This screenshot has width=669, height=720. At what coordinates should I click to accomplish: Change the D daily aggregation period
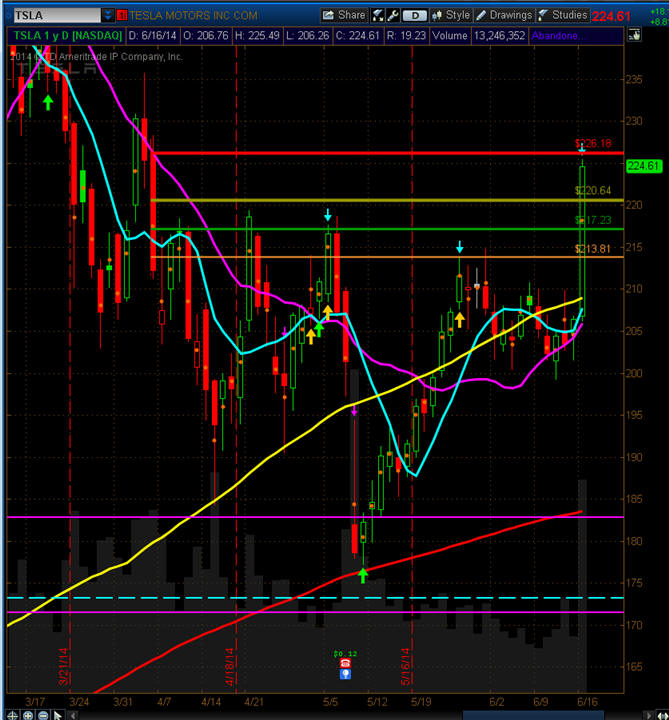[x=415, y=16]
